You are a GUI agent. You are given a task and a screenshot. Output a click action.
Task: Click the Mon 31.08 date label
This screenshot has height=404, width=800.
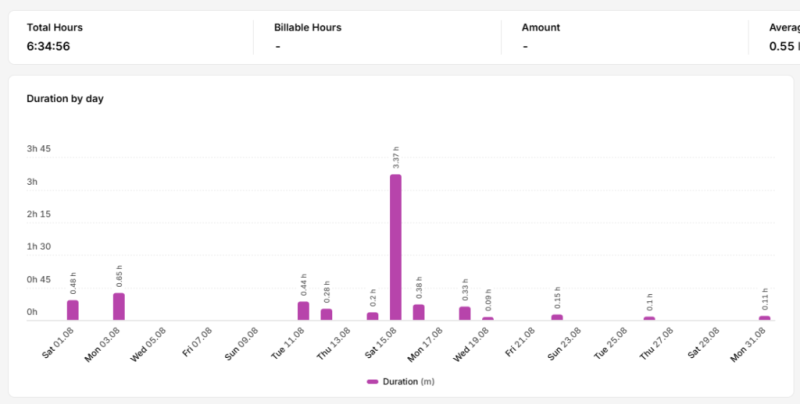(x=747, y=344)
